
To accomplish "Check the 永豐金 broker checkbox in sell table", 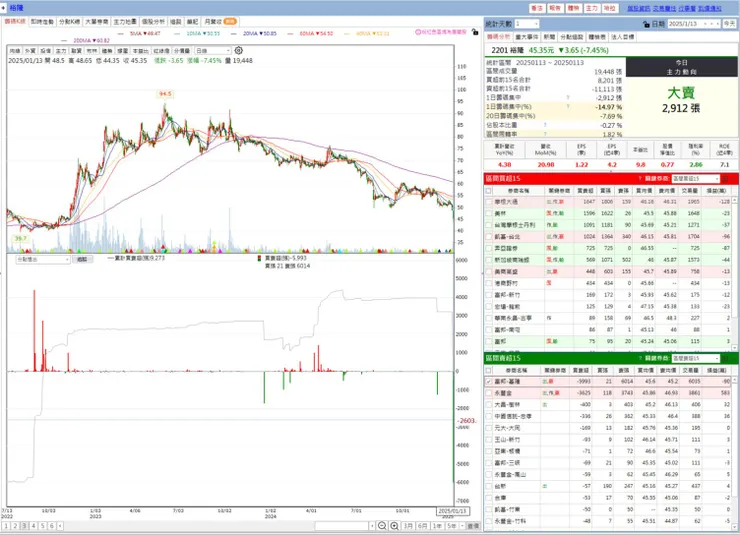I will [x=489, y=393].
